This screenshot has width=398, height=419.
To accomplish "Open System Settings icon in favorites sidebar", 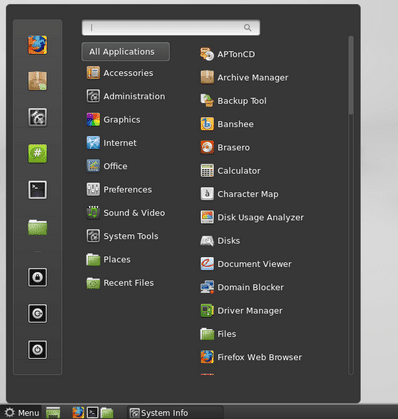I will point(37,117).
